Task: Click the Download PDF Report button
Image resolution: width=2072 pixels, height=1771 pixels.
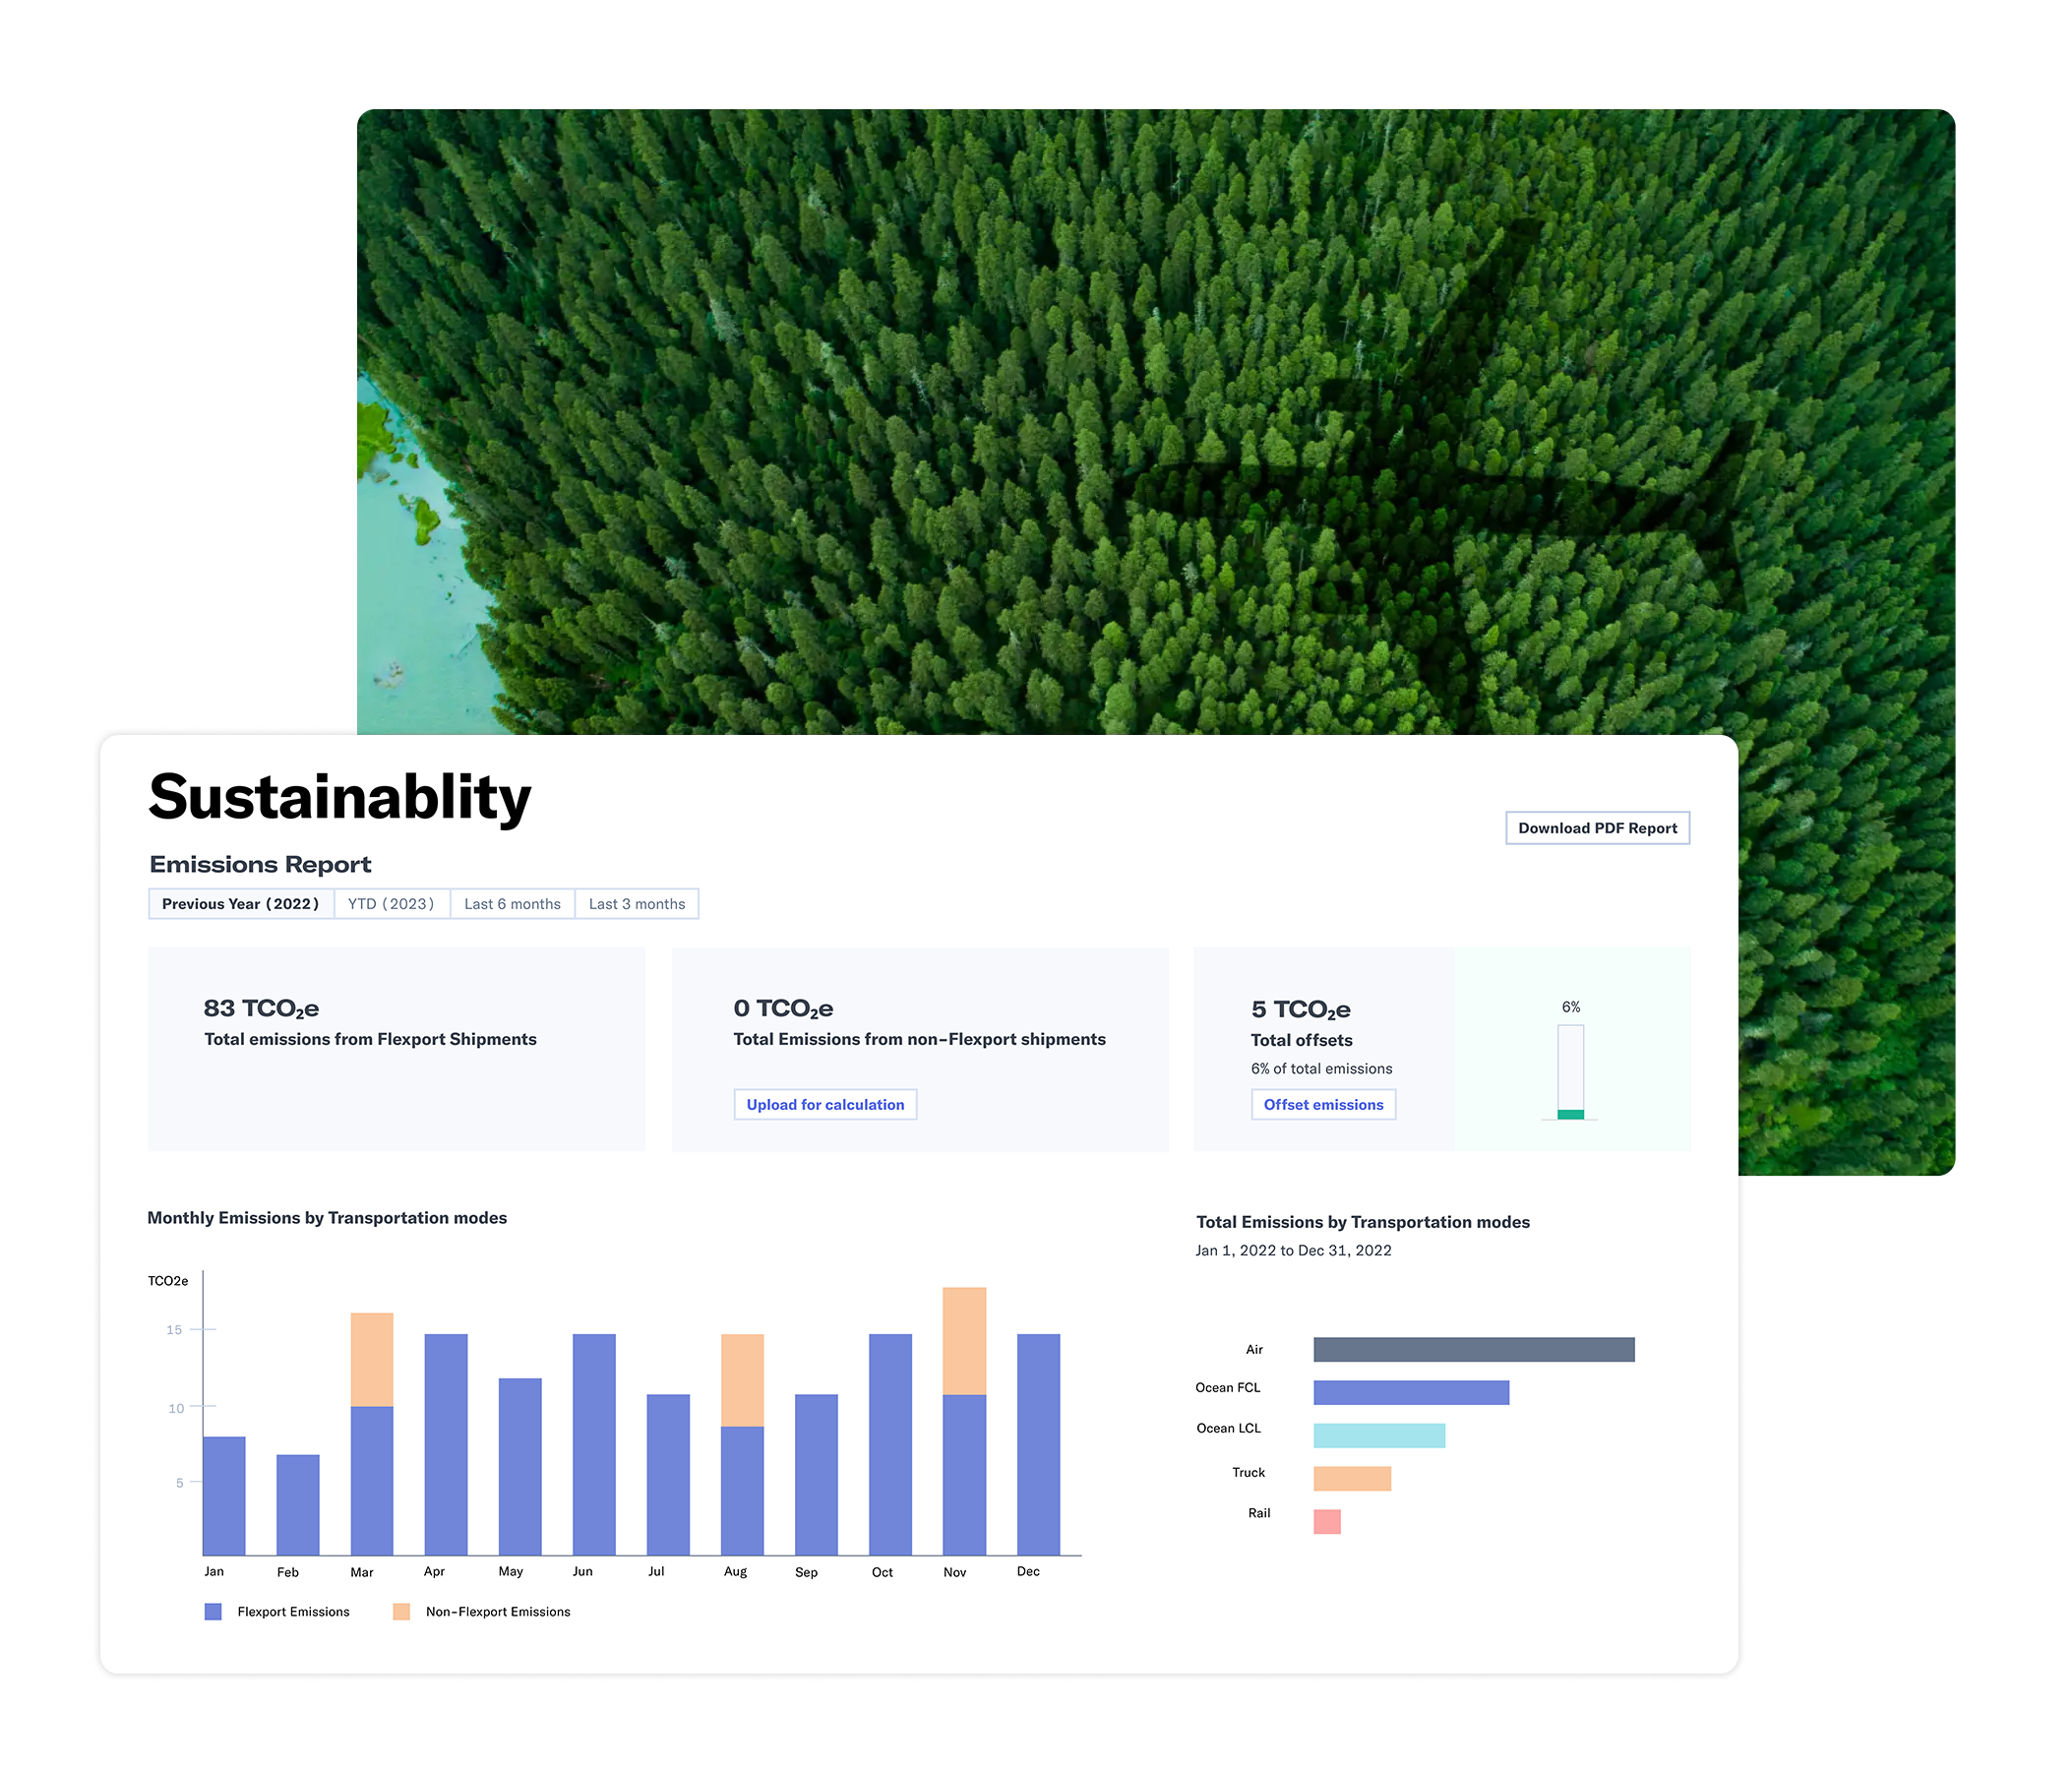Action: [x=1596, y=827]
